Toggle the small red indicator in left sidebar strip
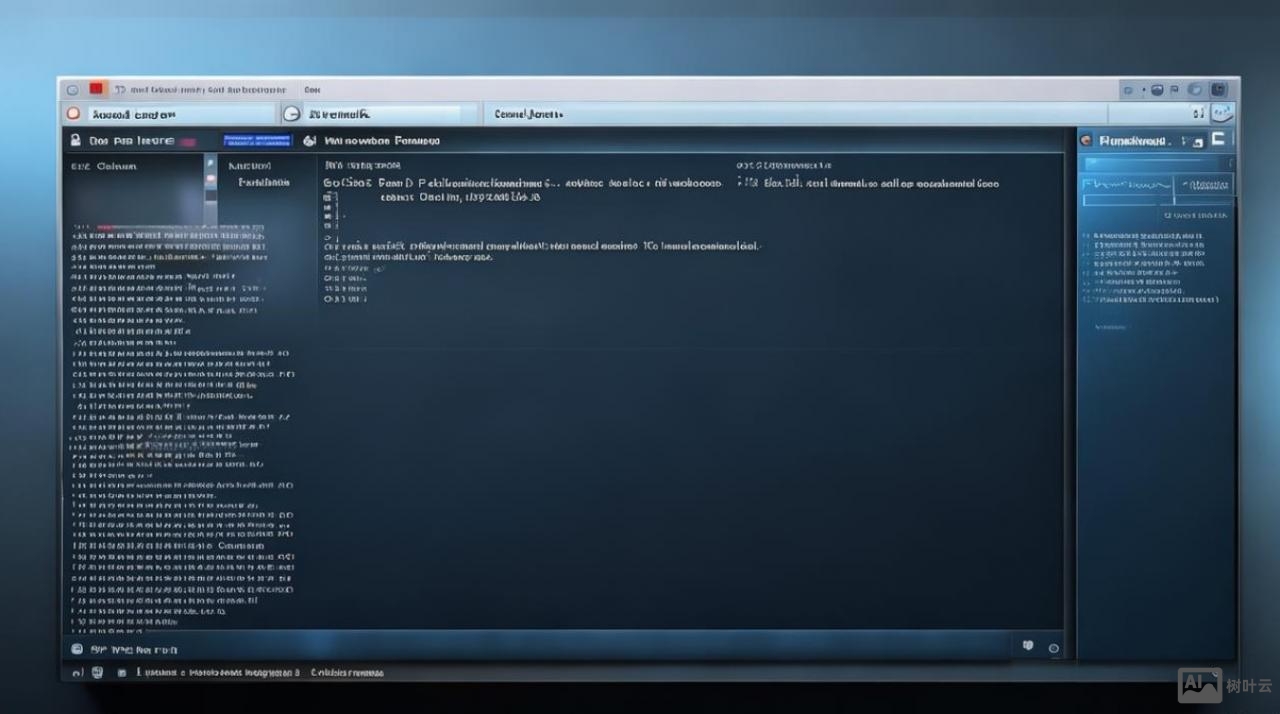1280x714 pixels. tap(210, 178)
